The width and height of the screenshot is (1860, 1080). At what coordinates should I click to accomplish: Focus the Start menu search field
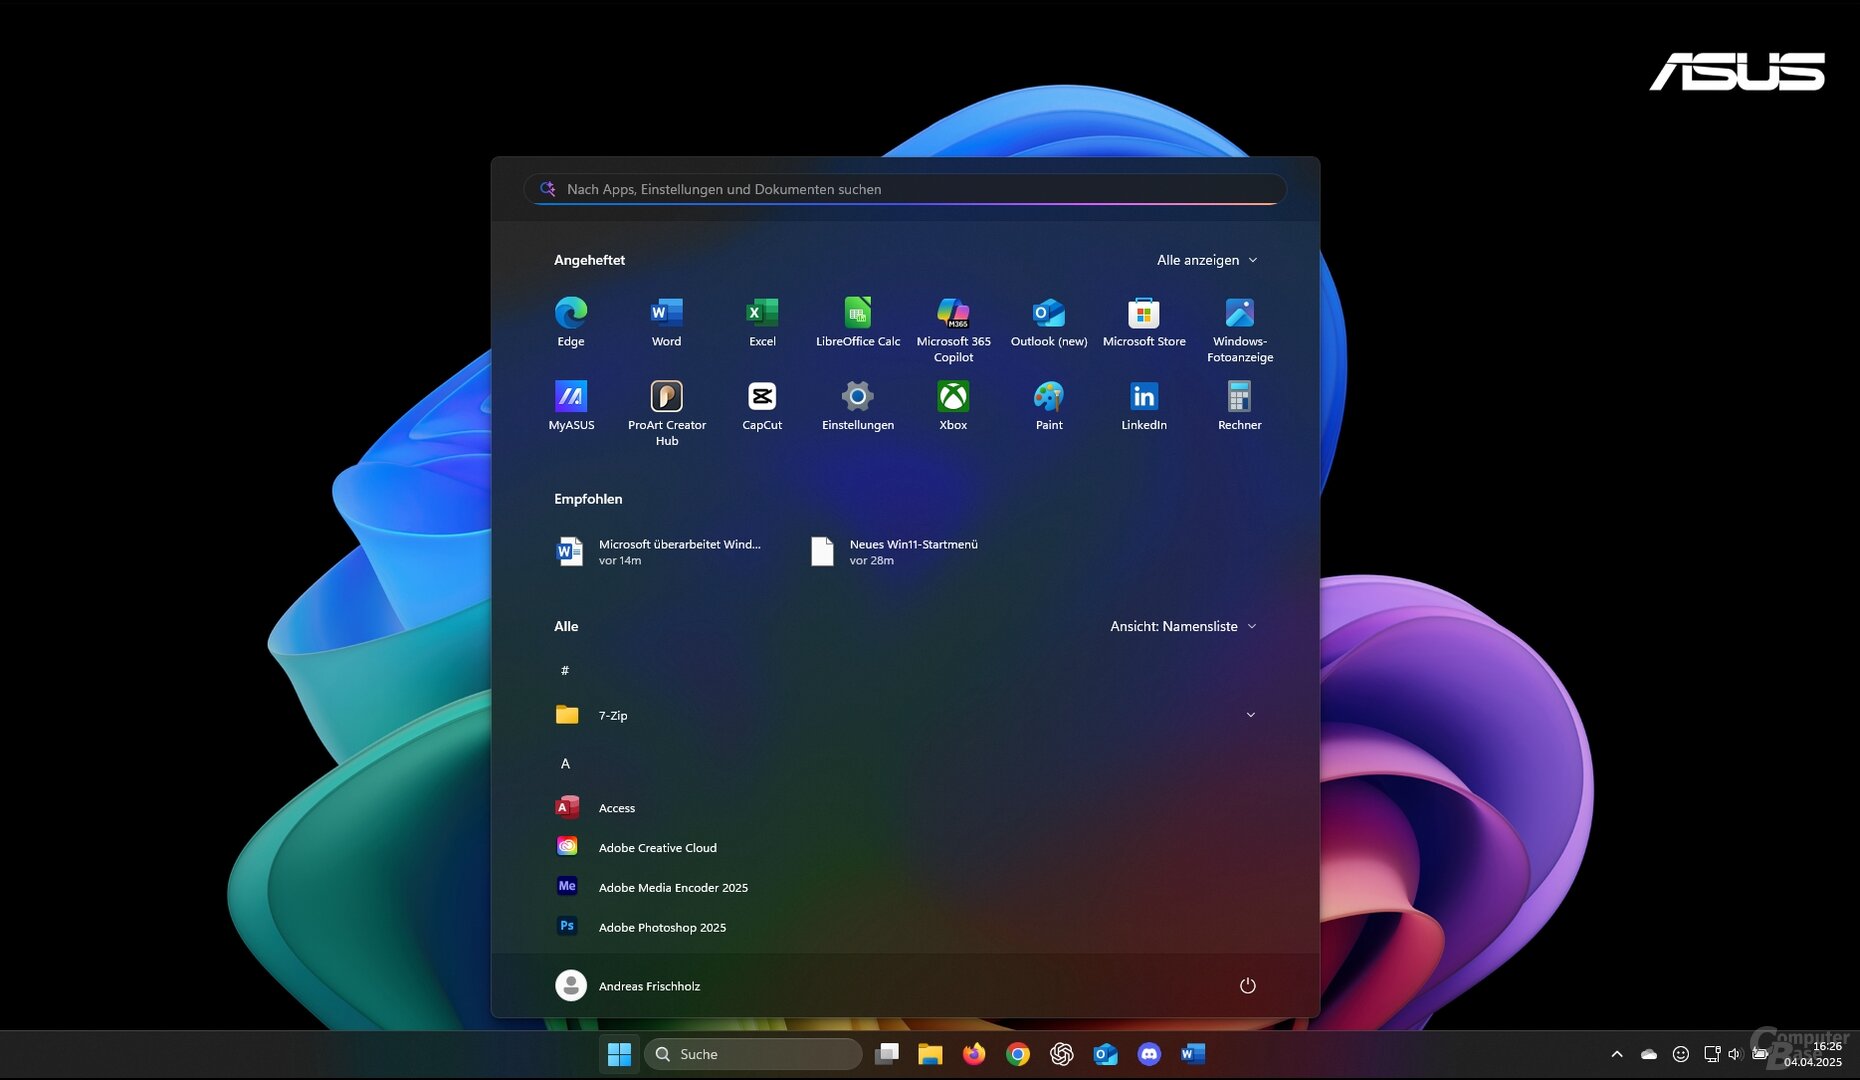[x=905, y=189]
